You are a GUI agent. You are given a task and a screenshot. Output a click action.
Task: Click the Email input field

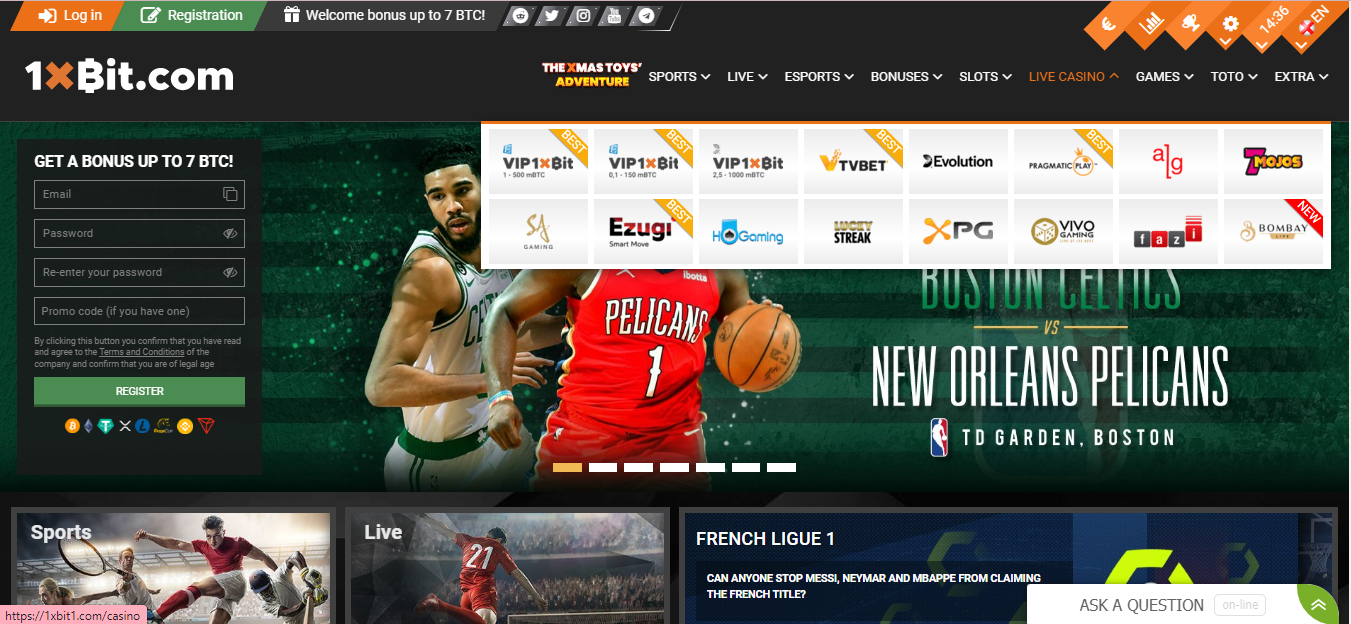coord(130,195)
